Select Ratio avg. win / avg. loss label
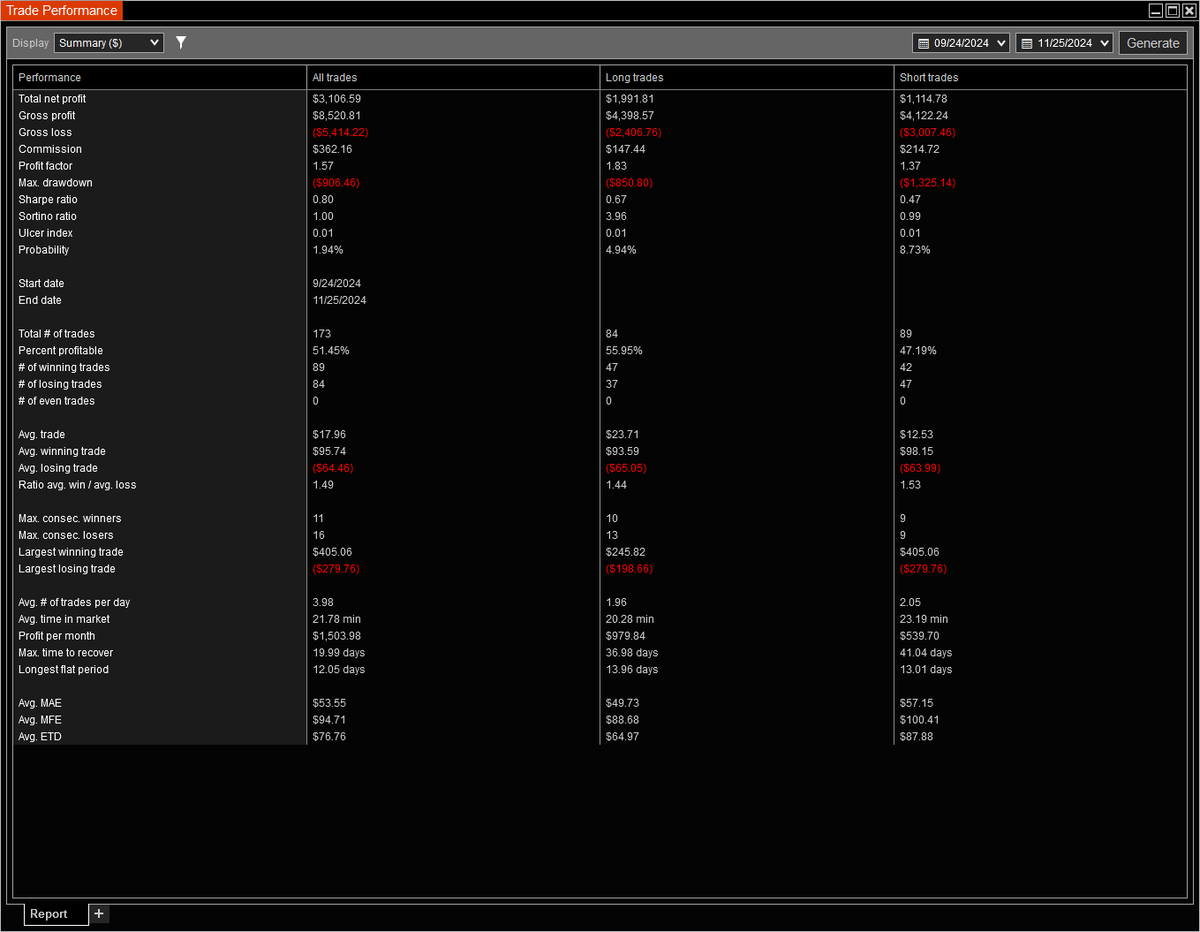 click(x=77, y=485)
